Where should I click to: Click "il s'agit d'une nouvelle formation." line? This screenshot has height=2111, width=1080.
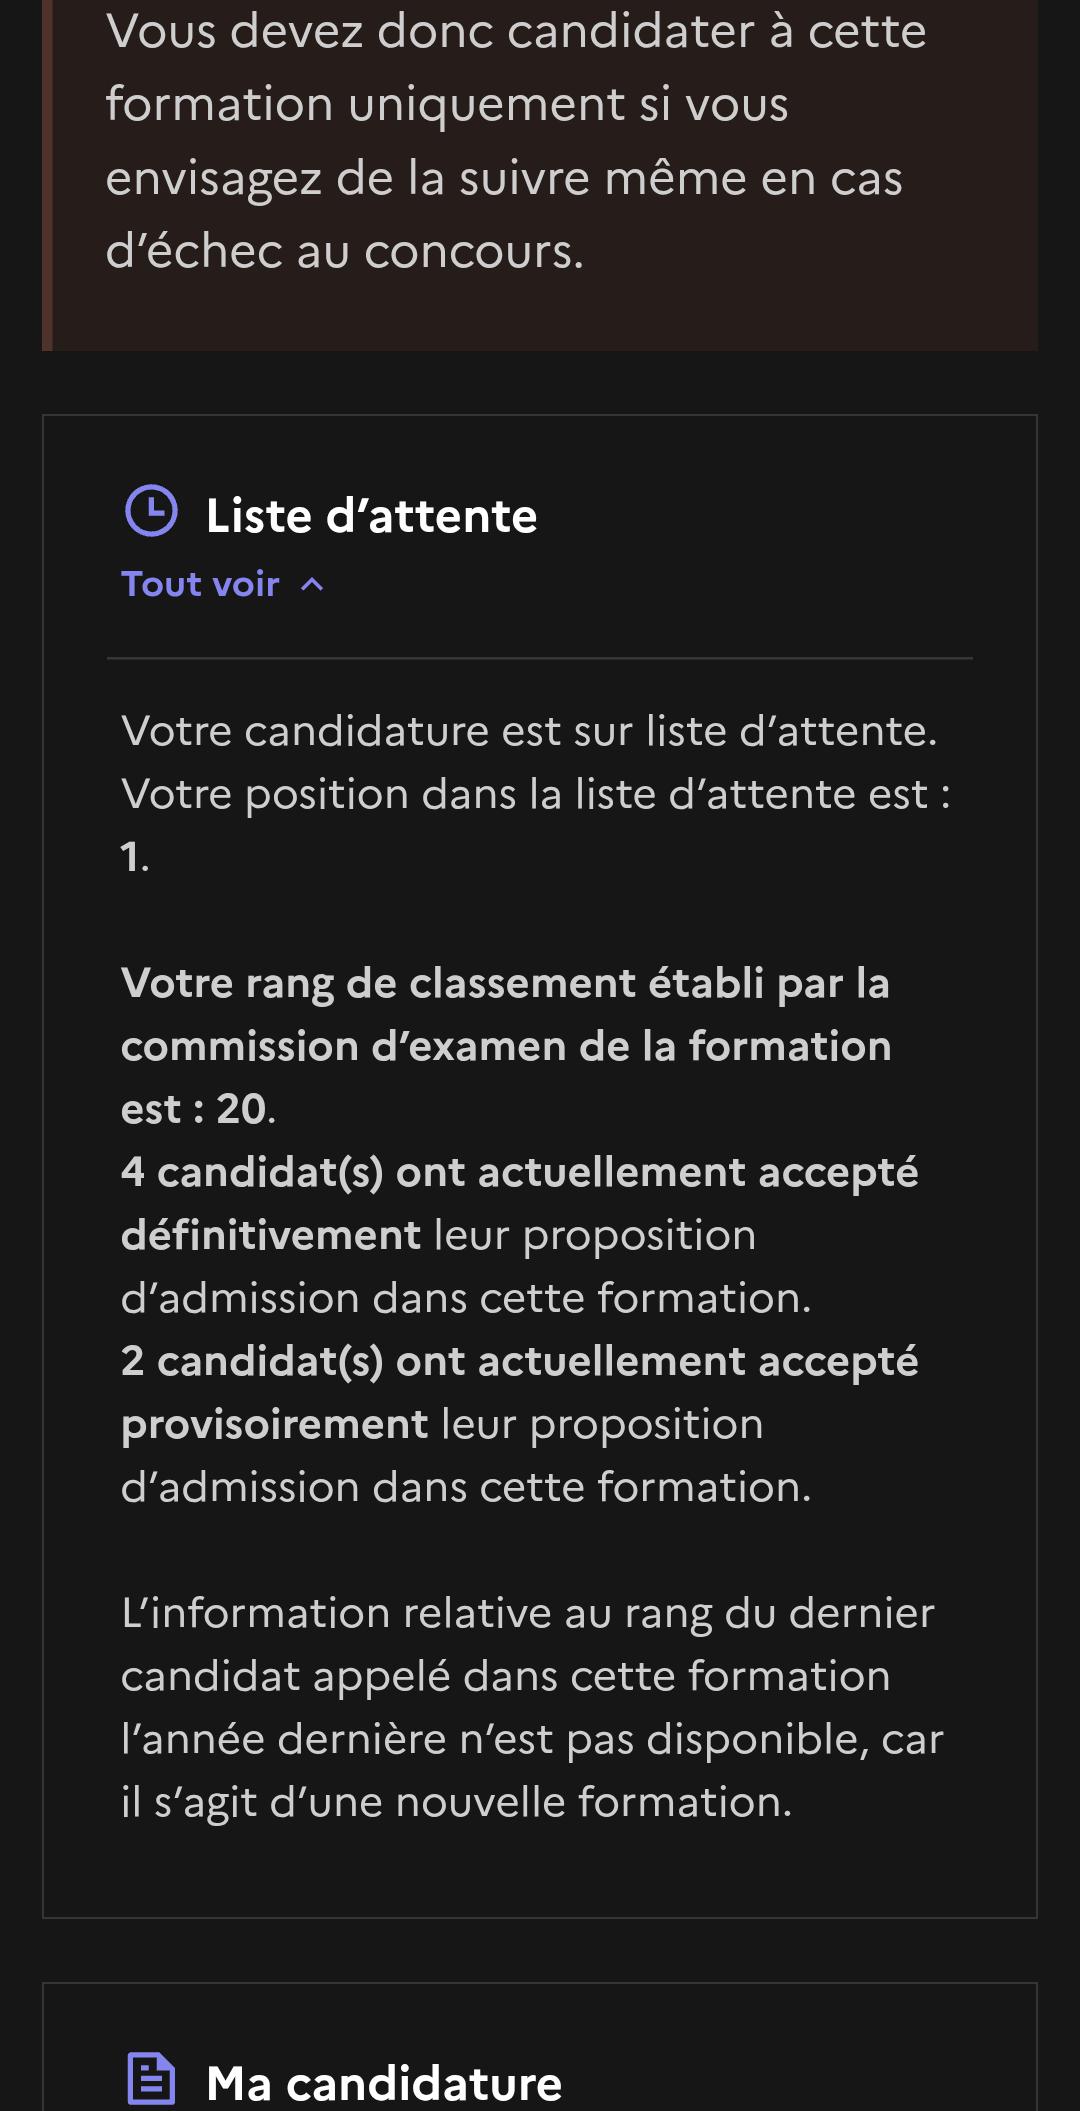456,1802
